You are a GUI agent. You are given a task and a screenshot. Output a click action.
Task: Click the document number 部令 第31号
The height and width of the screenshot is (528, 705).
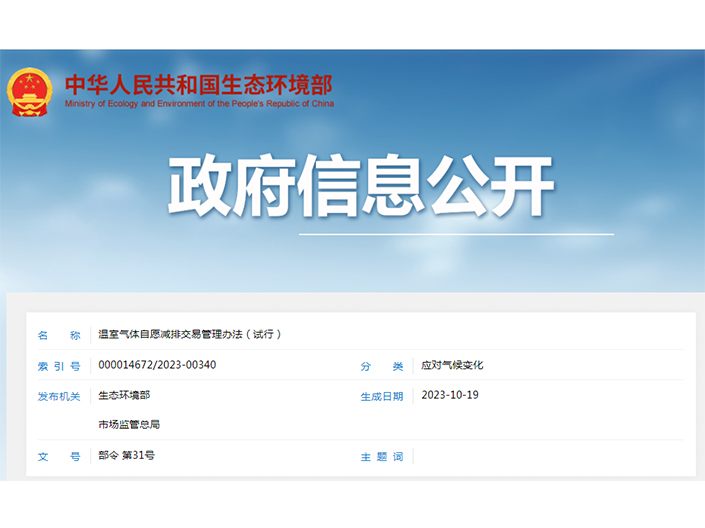click(127, 455)
